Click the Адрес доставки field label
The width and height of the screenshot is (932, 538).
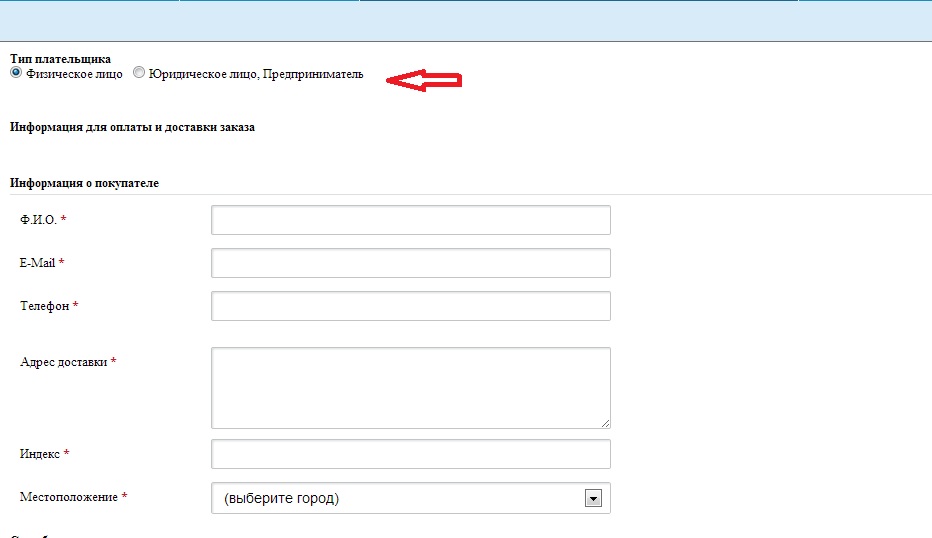64,362
